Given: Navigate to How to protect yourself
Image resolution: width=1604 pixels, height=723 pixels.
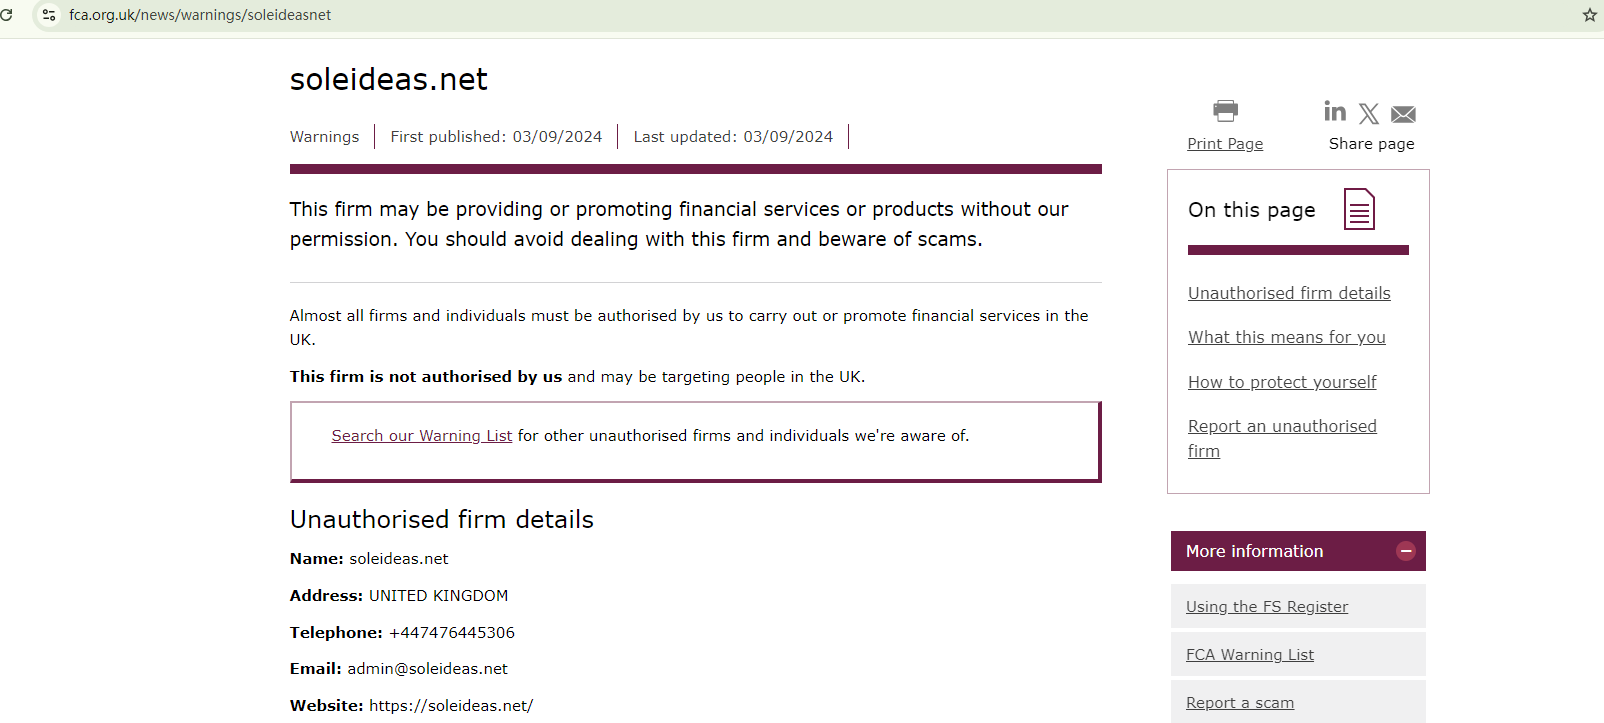Looking at the screenshot, I should click(x=1281, y=382).
